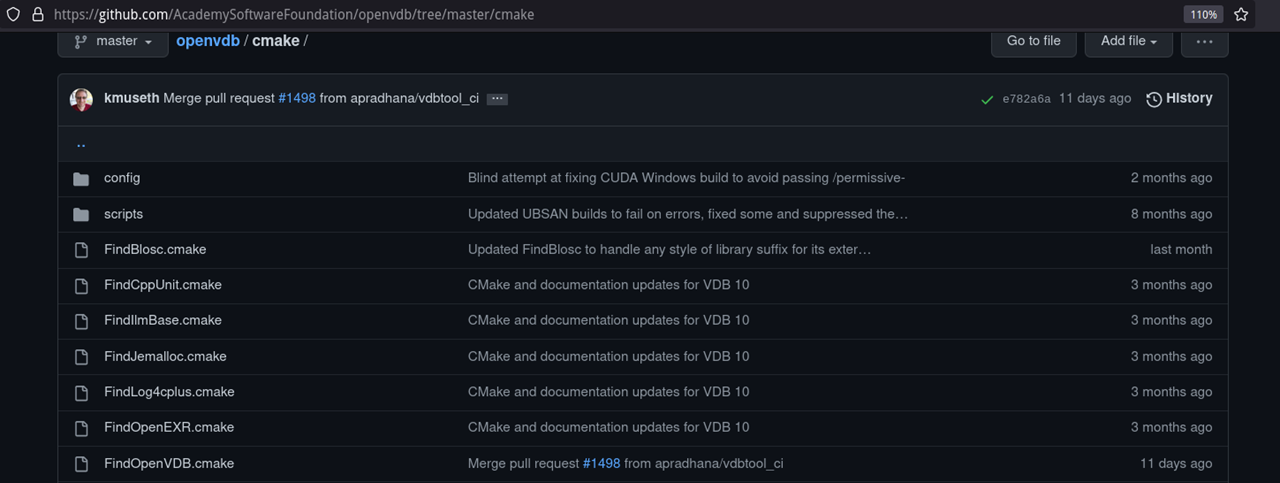Viewport: 1280px width, 483px height.
Task: Click kmuseth's avatar thumbnail
Action: point(81,99)
